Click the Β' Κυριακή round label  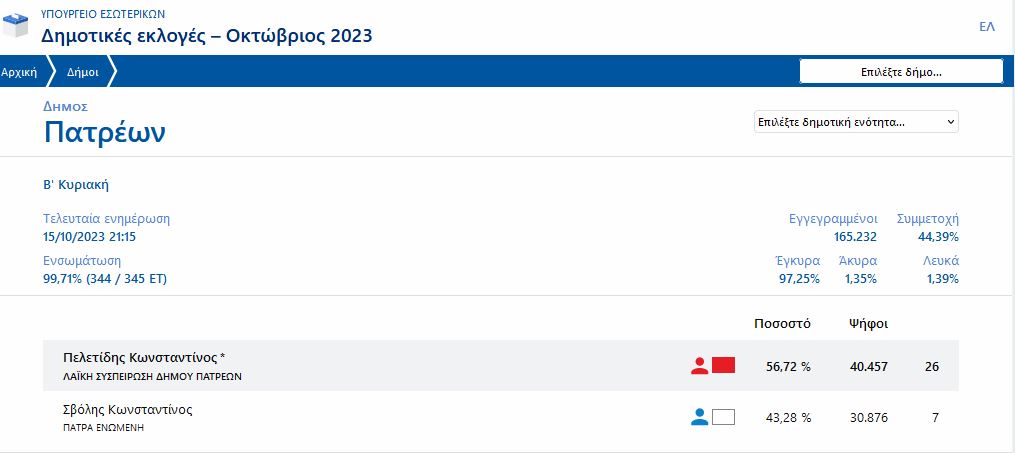tap(76, 185)
